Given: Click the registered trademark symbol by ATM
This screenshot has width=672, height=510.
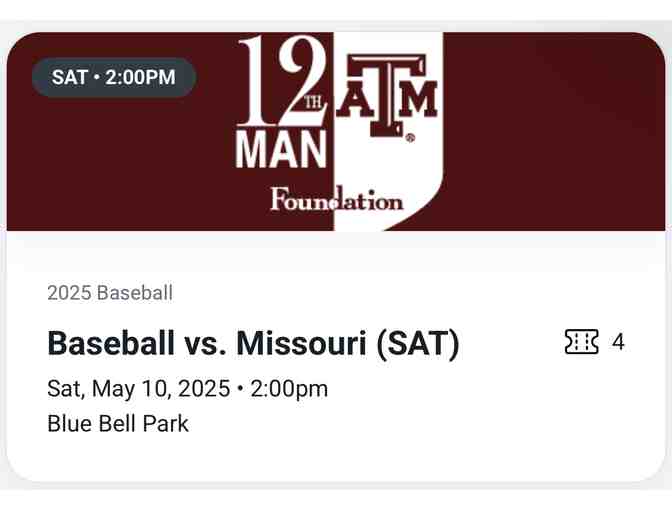Looking at the screenshot, I should pyautogui.click(x=410, y=139).
